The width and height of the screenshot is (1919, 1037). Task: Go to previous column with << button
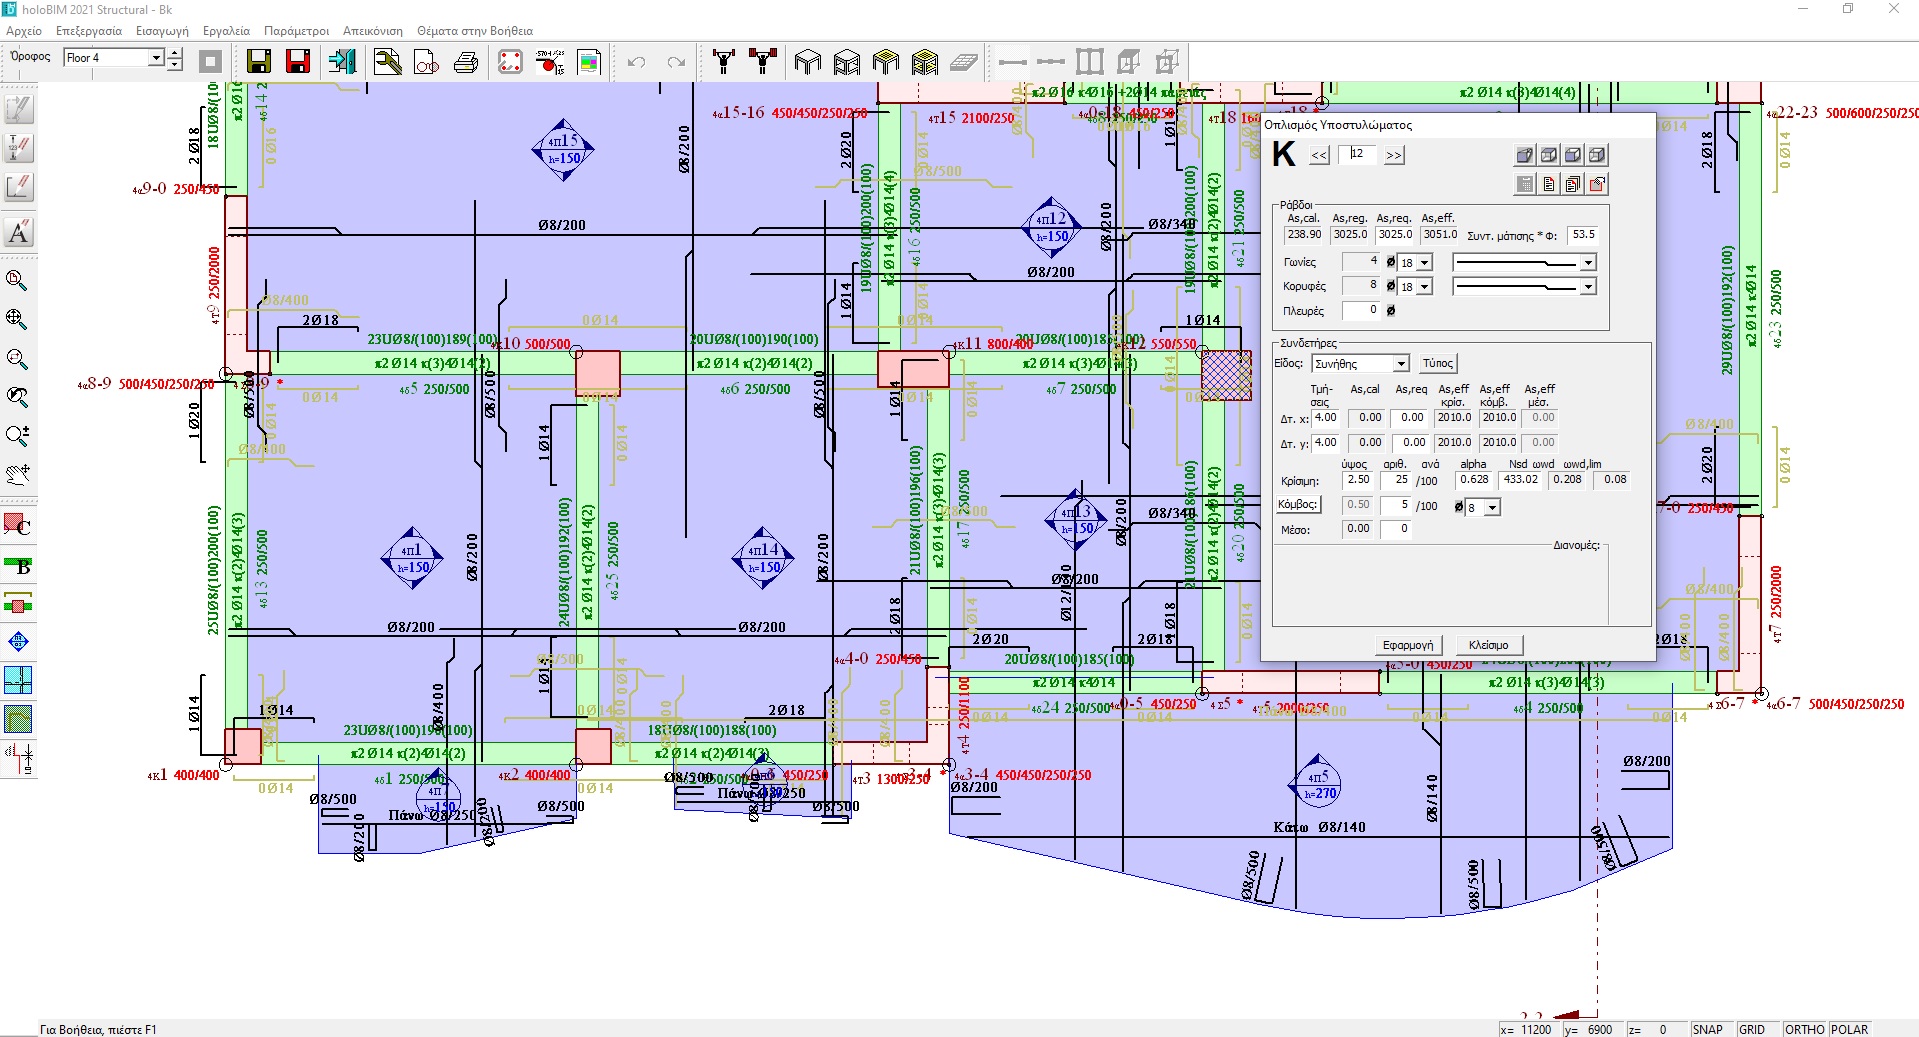[x=1319, y=155]
